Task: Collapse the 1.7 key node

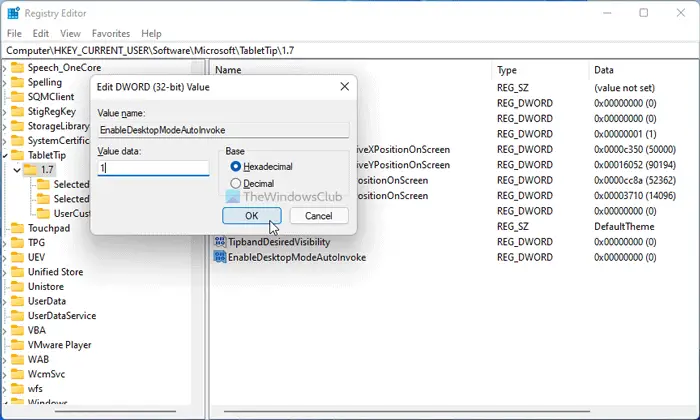Action: (x=17, y=170)
